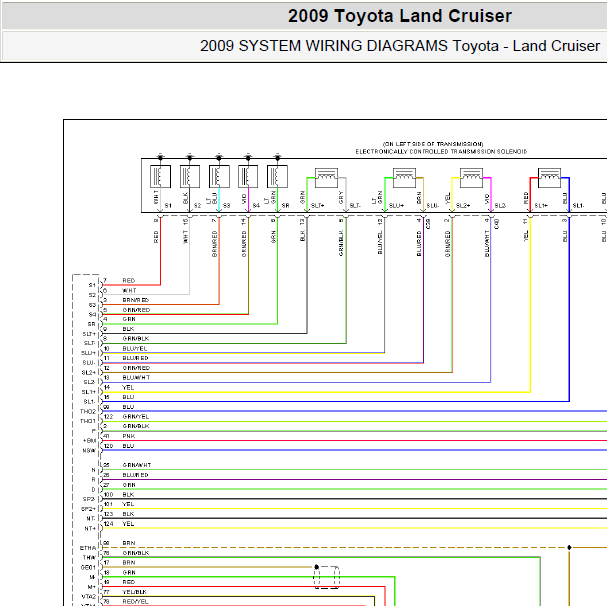Click the SR solenoid coil symbol
Screen dimensions: 607x606
(277, 177)
